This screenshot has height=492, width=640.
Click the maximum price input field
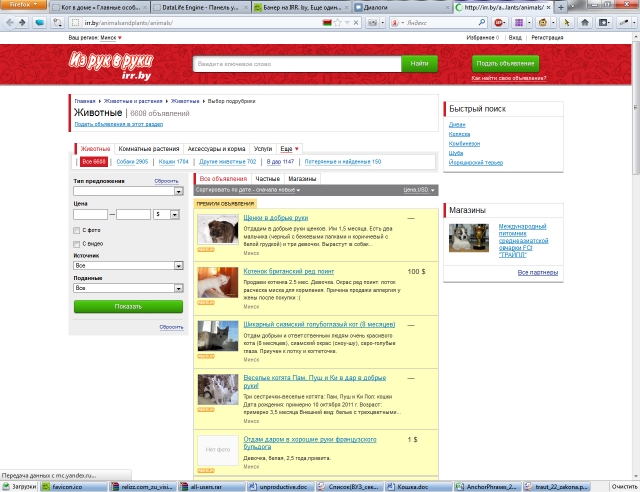pos(133,214)
